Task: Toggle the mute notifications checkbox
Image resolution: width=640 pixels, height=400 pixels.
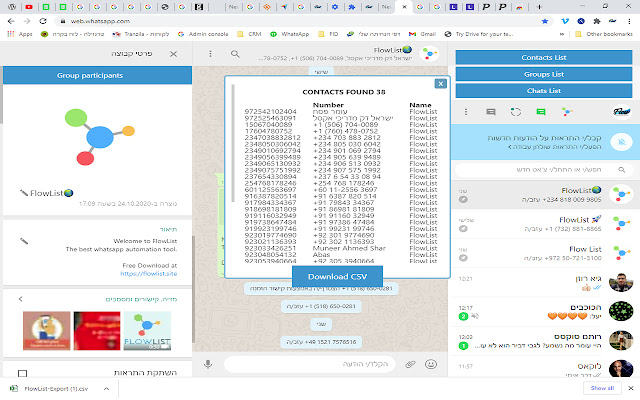Action: (22, 373)
